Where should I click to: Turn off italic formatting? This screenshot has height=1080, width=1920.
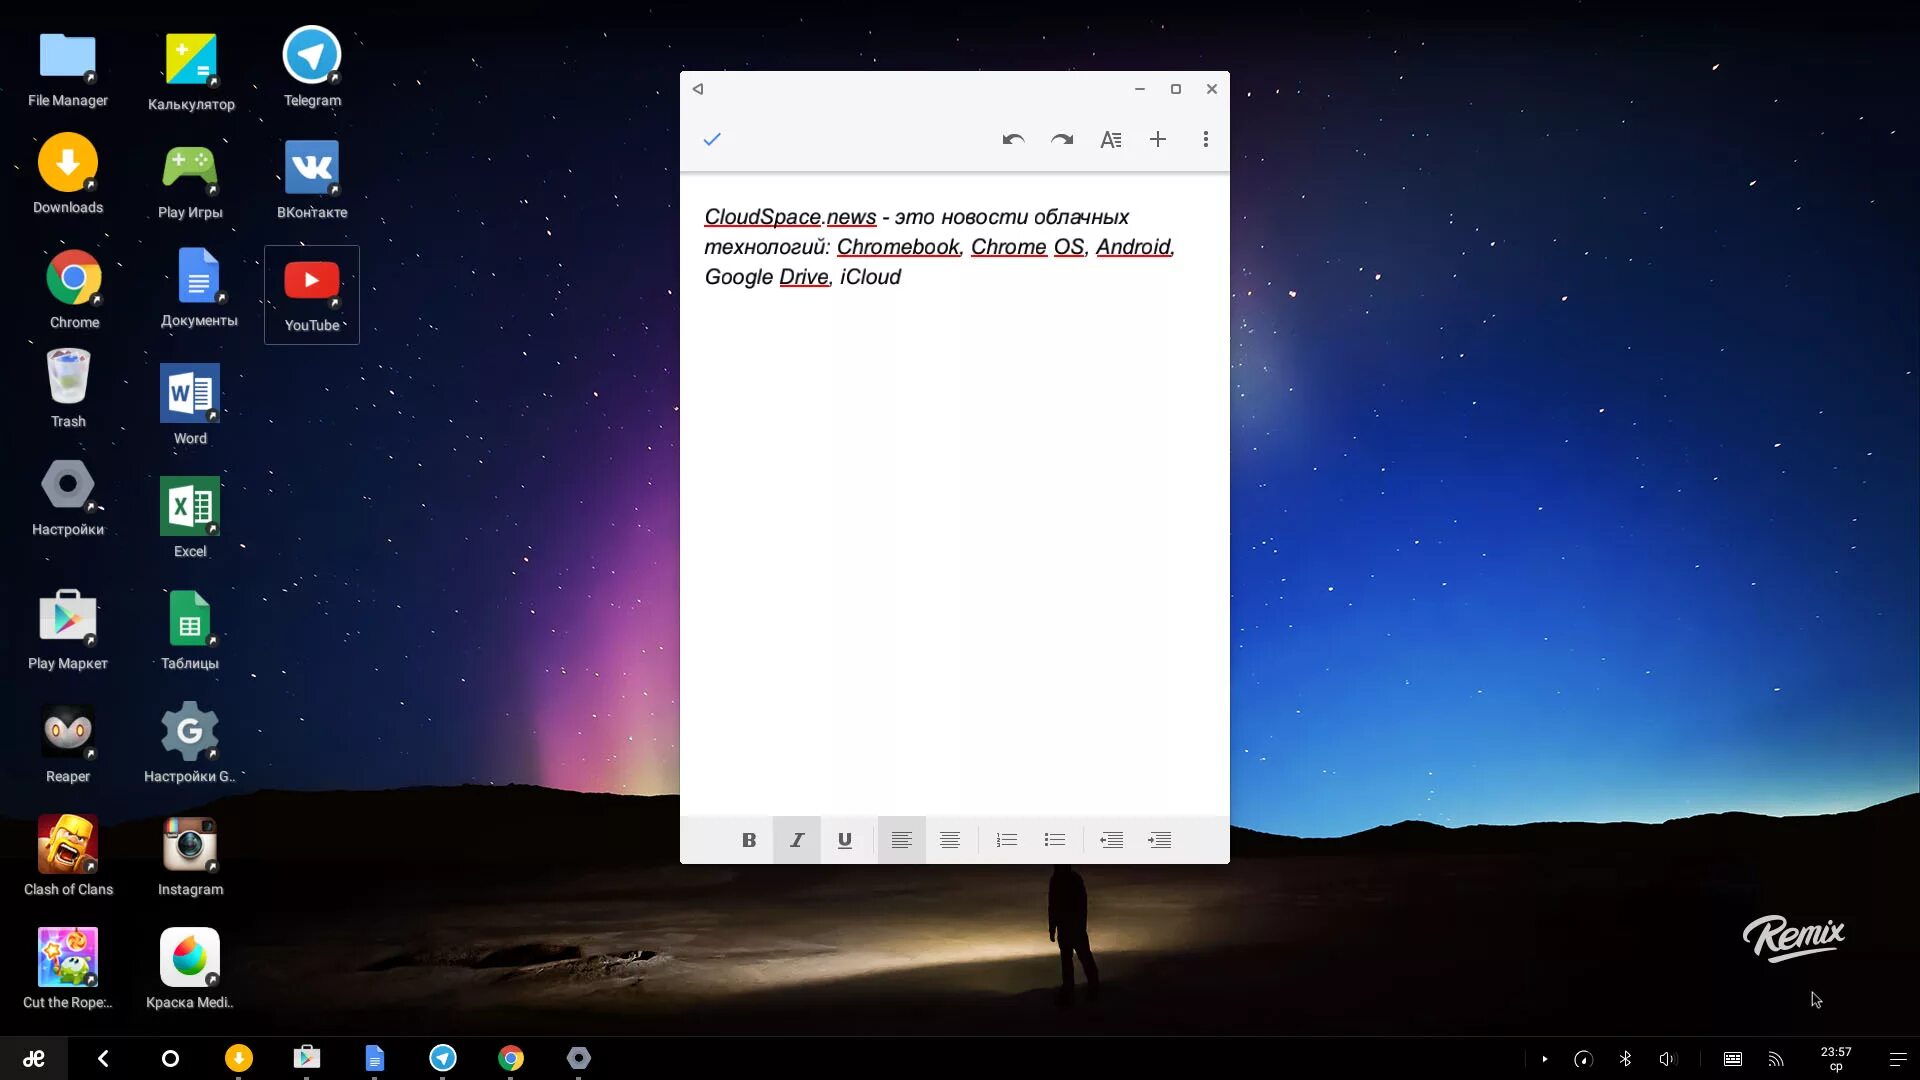coord(797,840)
